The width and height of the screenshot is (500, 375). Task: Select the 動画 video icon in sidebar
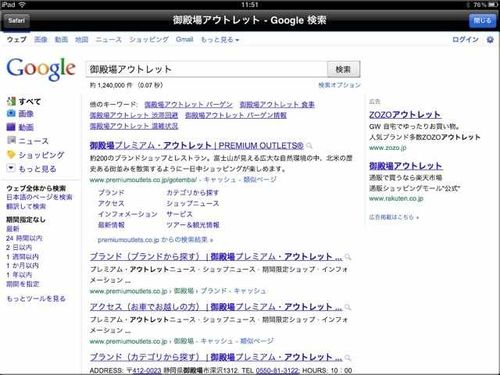pyautogui.click(x=11, y=127)
